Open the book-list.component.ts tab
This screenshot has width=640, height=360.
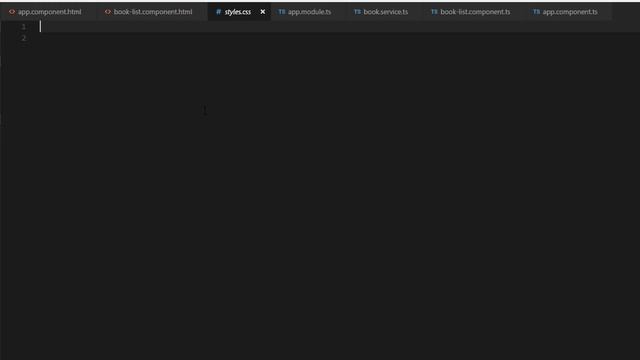[x=475, y=12]
